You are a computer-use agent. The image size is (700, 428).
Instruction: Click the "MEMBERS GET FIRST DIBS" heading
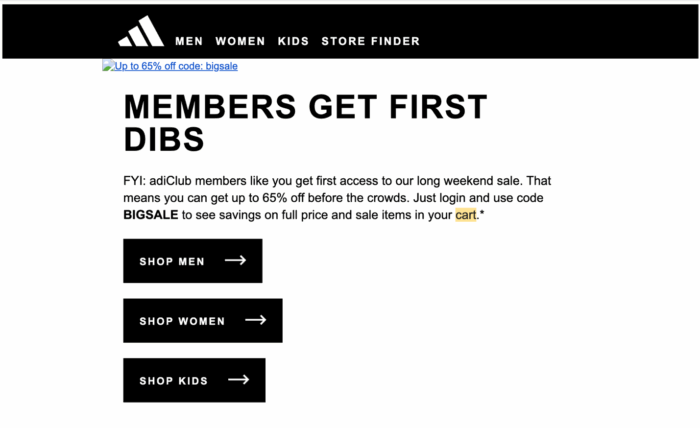pyautogui.click(x=304, y=122)
